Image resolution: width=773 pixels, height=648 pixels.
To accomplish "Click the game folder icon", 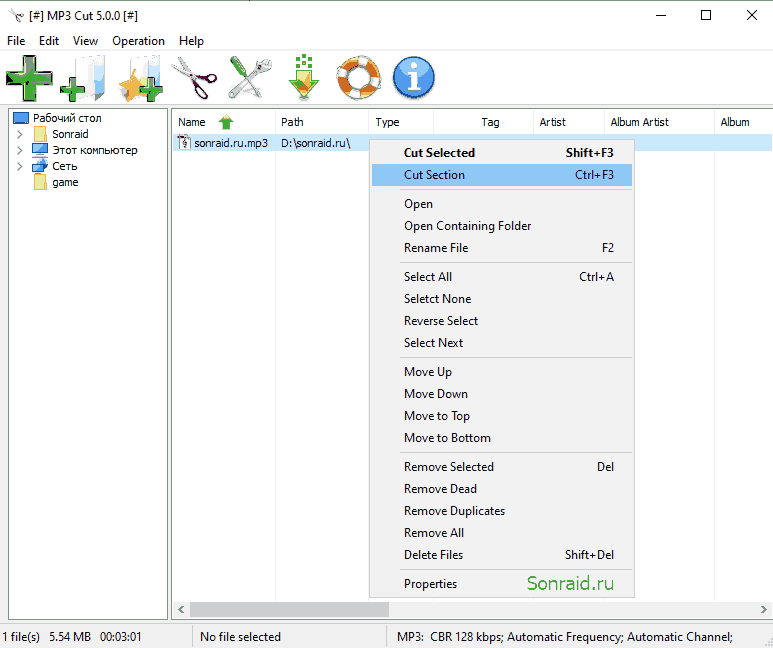I will [40, 182].
